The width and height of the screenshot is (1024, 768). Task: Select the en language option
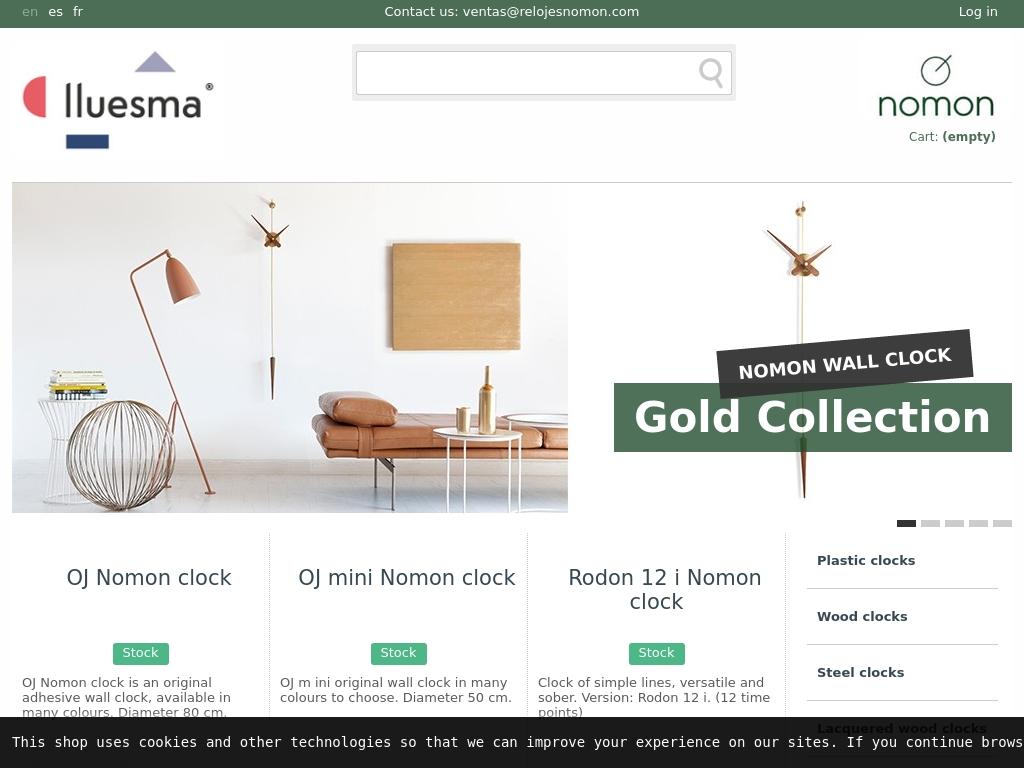tap(30, 12)
